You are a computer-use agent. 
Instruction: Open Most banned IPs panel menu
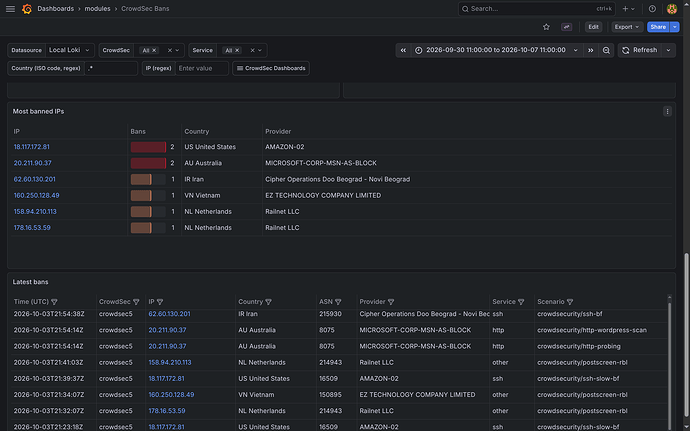tap(667, 111)
